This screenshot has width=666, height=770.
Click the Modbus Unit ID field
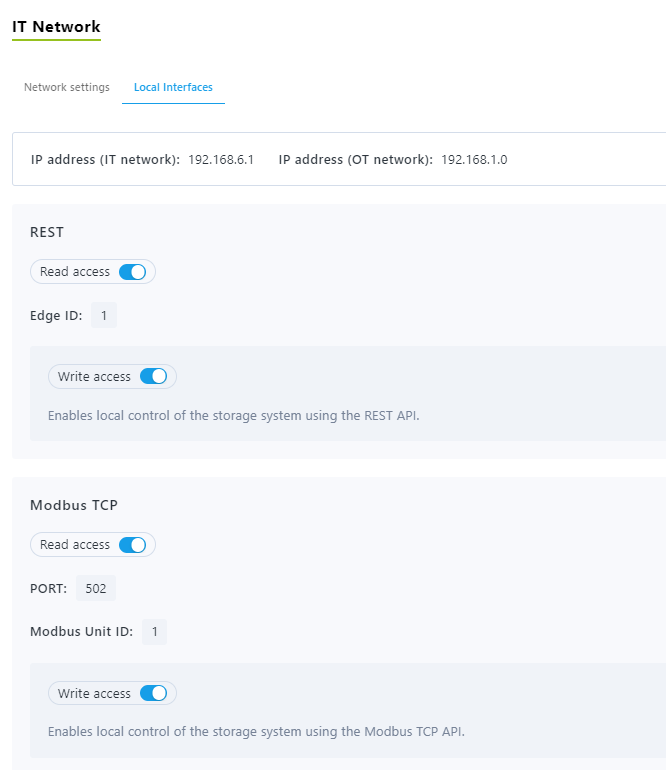tap(155, 632)
